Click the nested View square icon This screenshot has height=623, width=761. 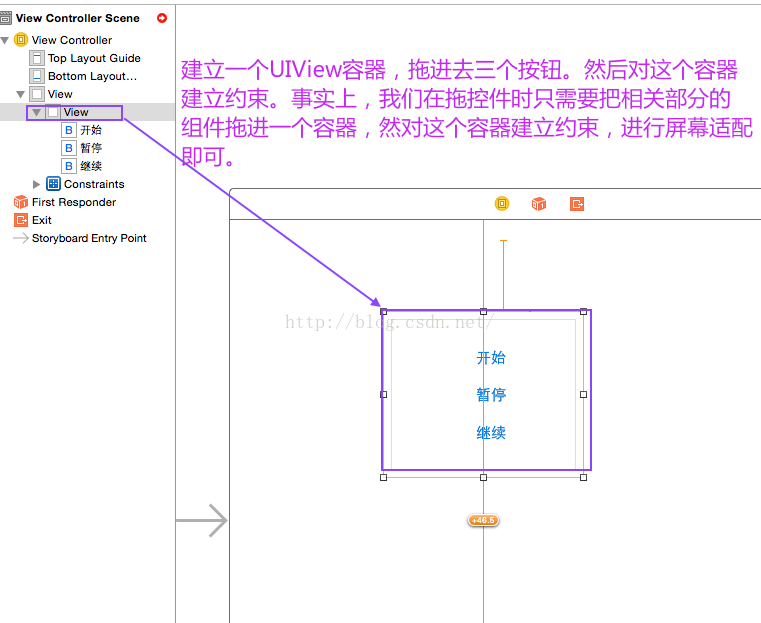[53, 112]
